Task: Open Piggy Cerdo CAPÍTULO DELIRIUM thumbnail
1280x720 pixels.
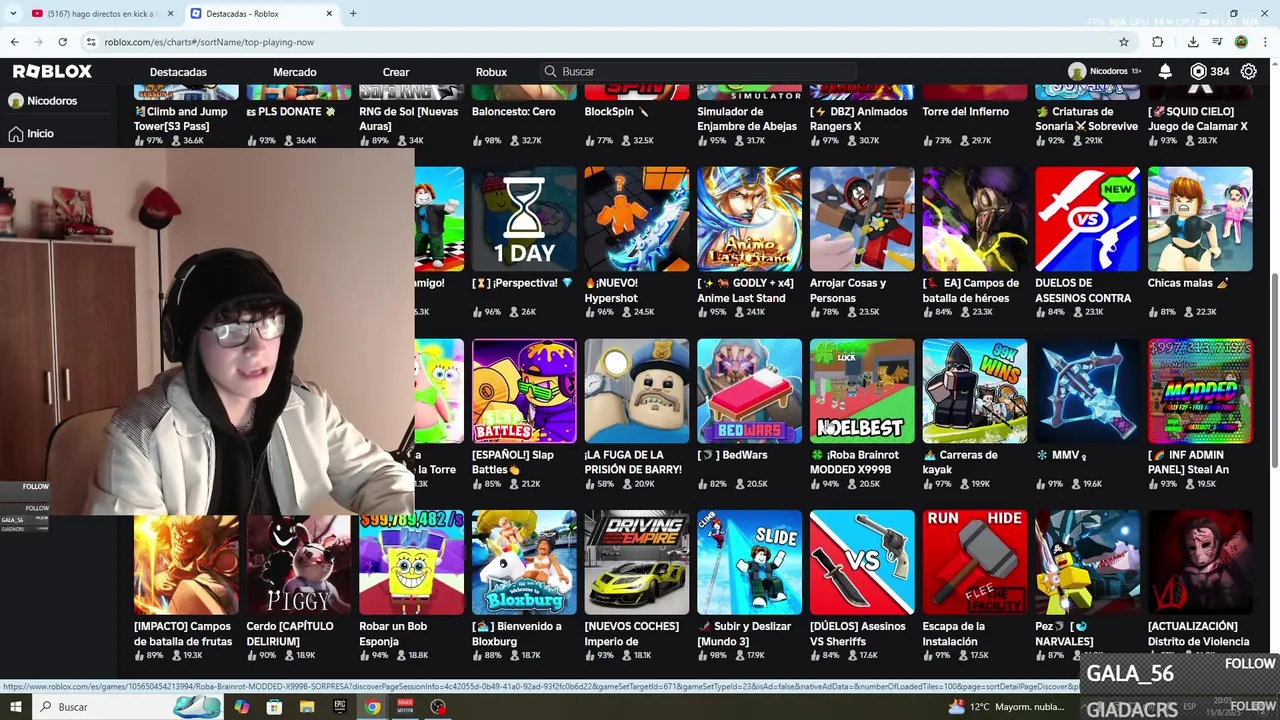Action: point(299,563)
